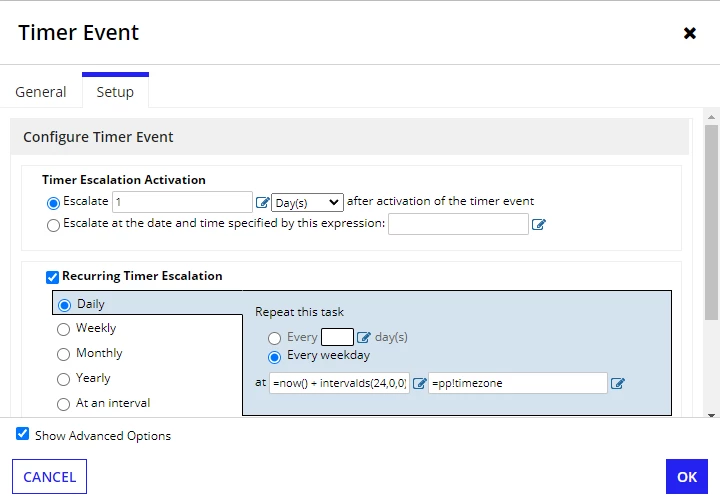
Task: Click the =pp!timezone input field
Action: point(518,383)
